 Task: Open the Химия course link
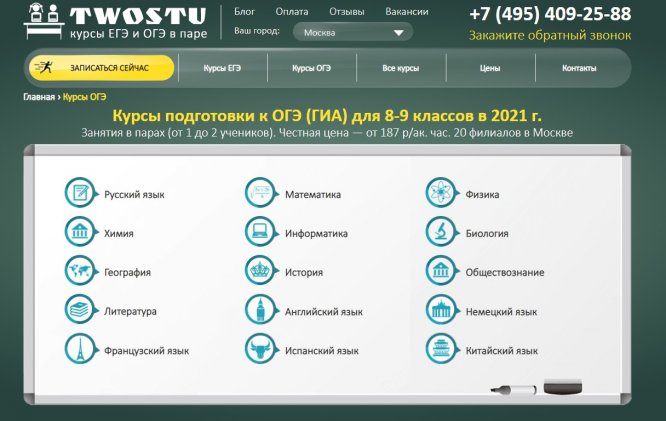click(x=119, y=233)
